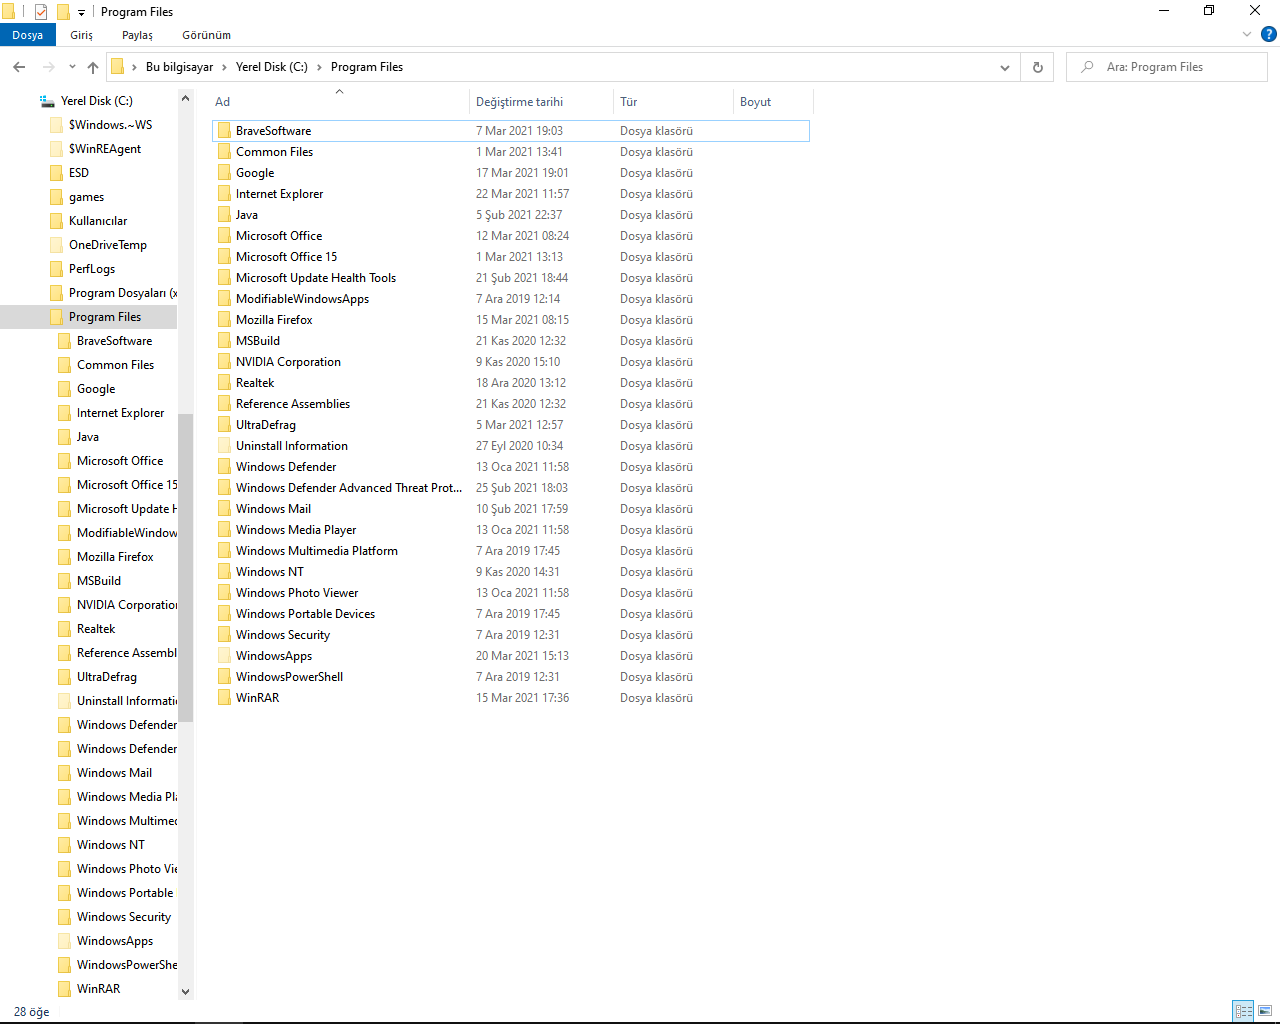Select Yerel Disk (C:) in the navigation tree
The height and width of the screenshot is (1024, 1280).
click(97, 101)
